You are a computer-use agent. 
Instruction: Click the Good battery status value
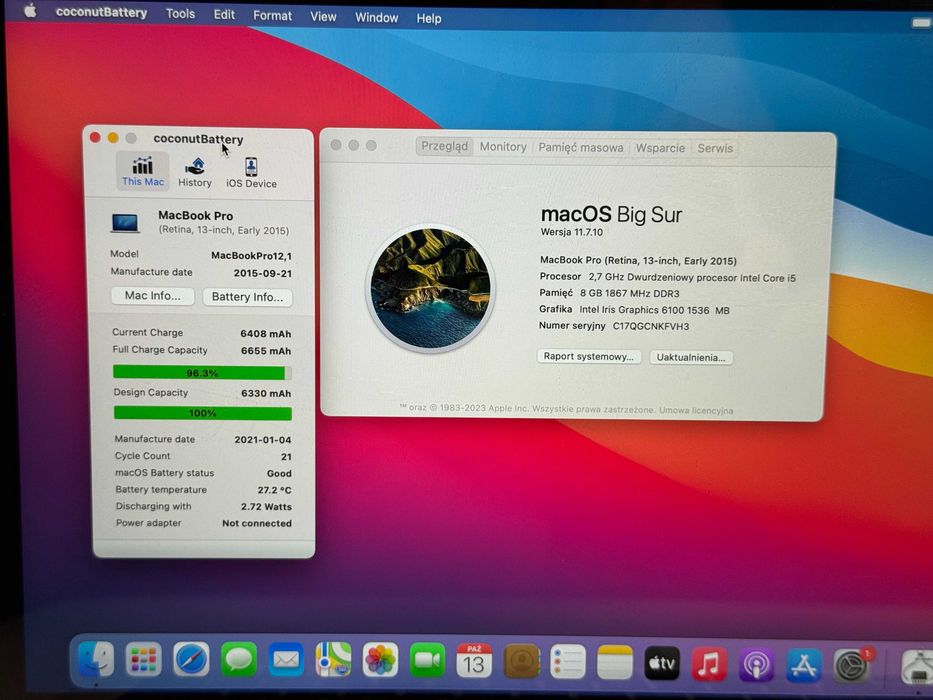tap(279, 474)
